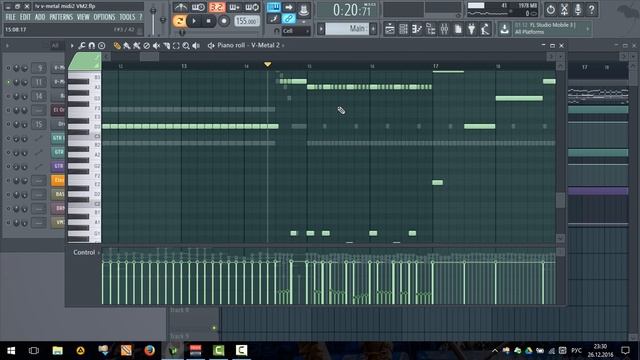This screenshot has height=360, width=640.
Task: Open the plugin picker plug icon
Action: click(471, 29)
